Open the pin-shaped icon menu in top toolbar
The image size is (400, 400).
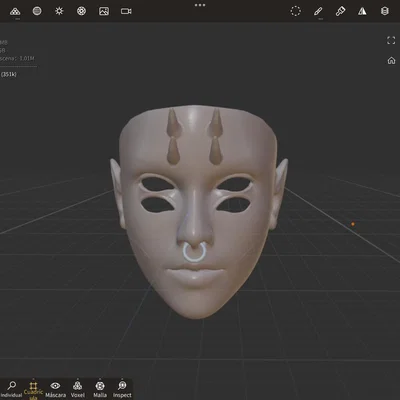pos(340,11)
